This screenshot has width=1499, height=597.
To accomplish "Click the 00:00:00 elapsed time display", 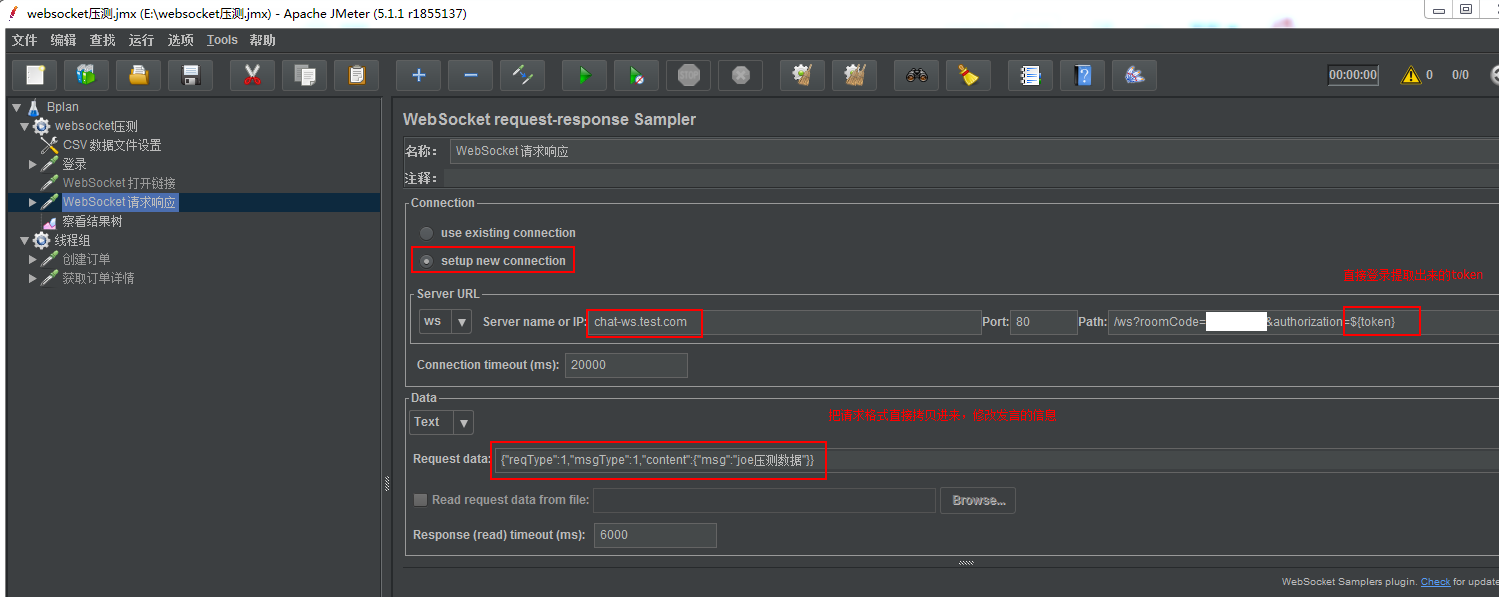I will point(1353,75).
